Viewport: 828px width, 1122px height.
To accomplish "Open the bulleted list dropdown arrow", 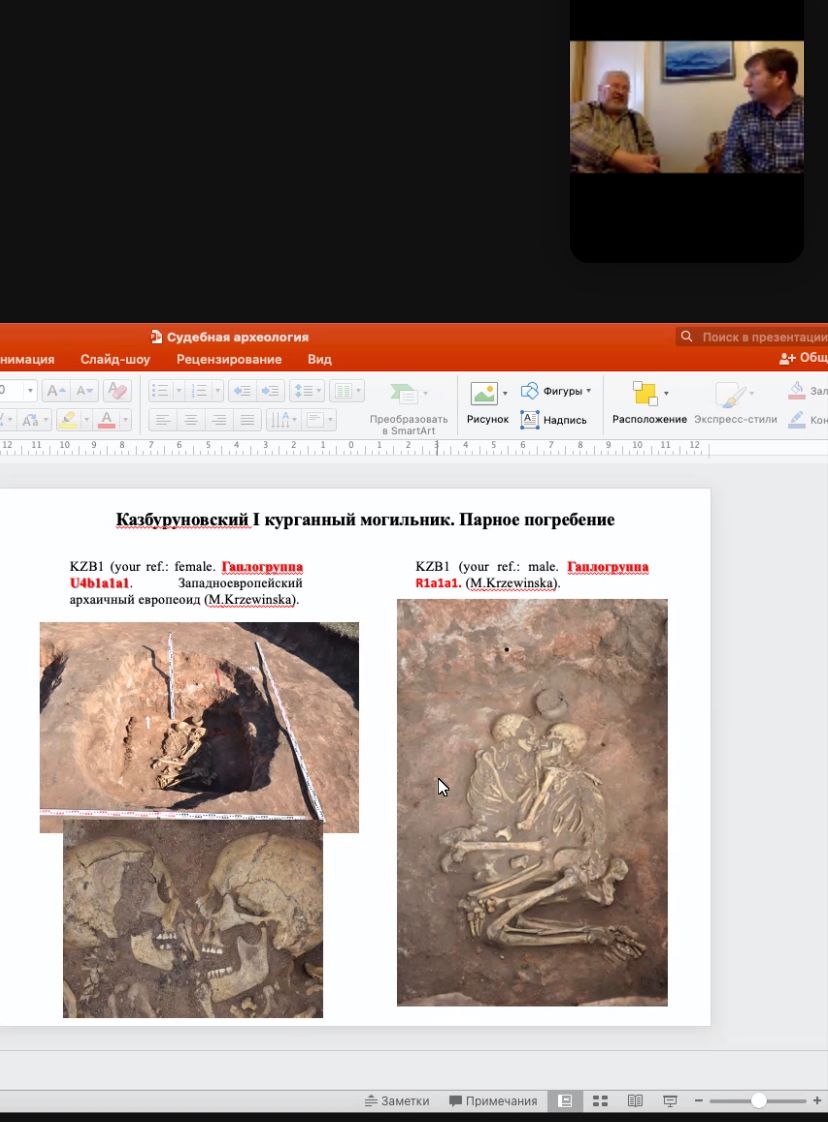I will click(178, 391).
